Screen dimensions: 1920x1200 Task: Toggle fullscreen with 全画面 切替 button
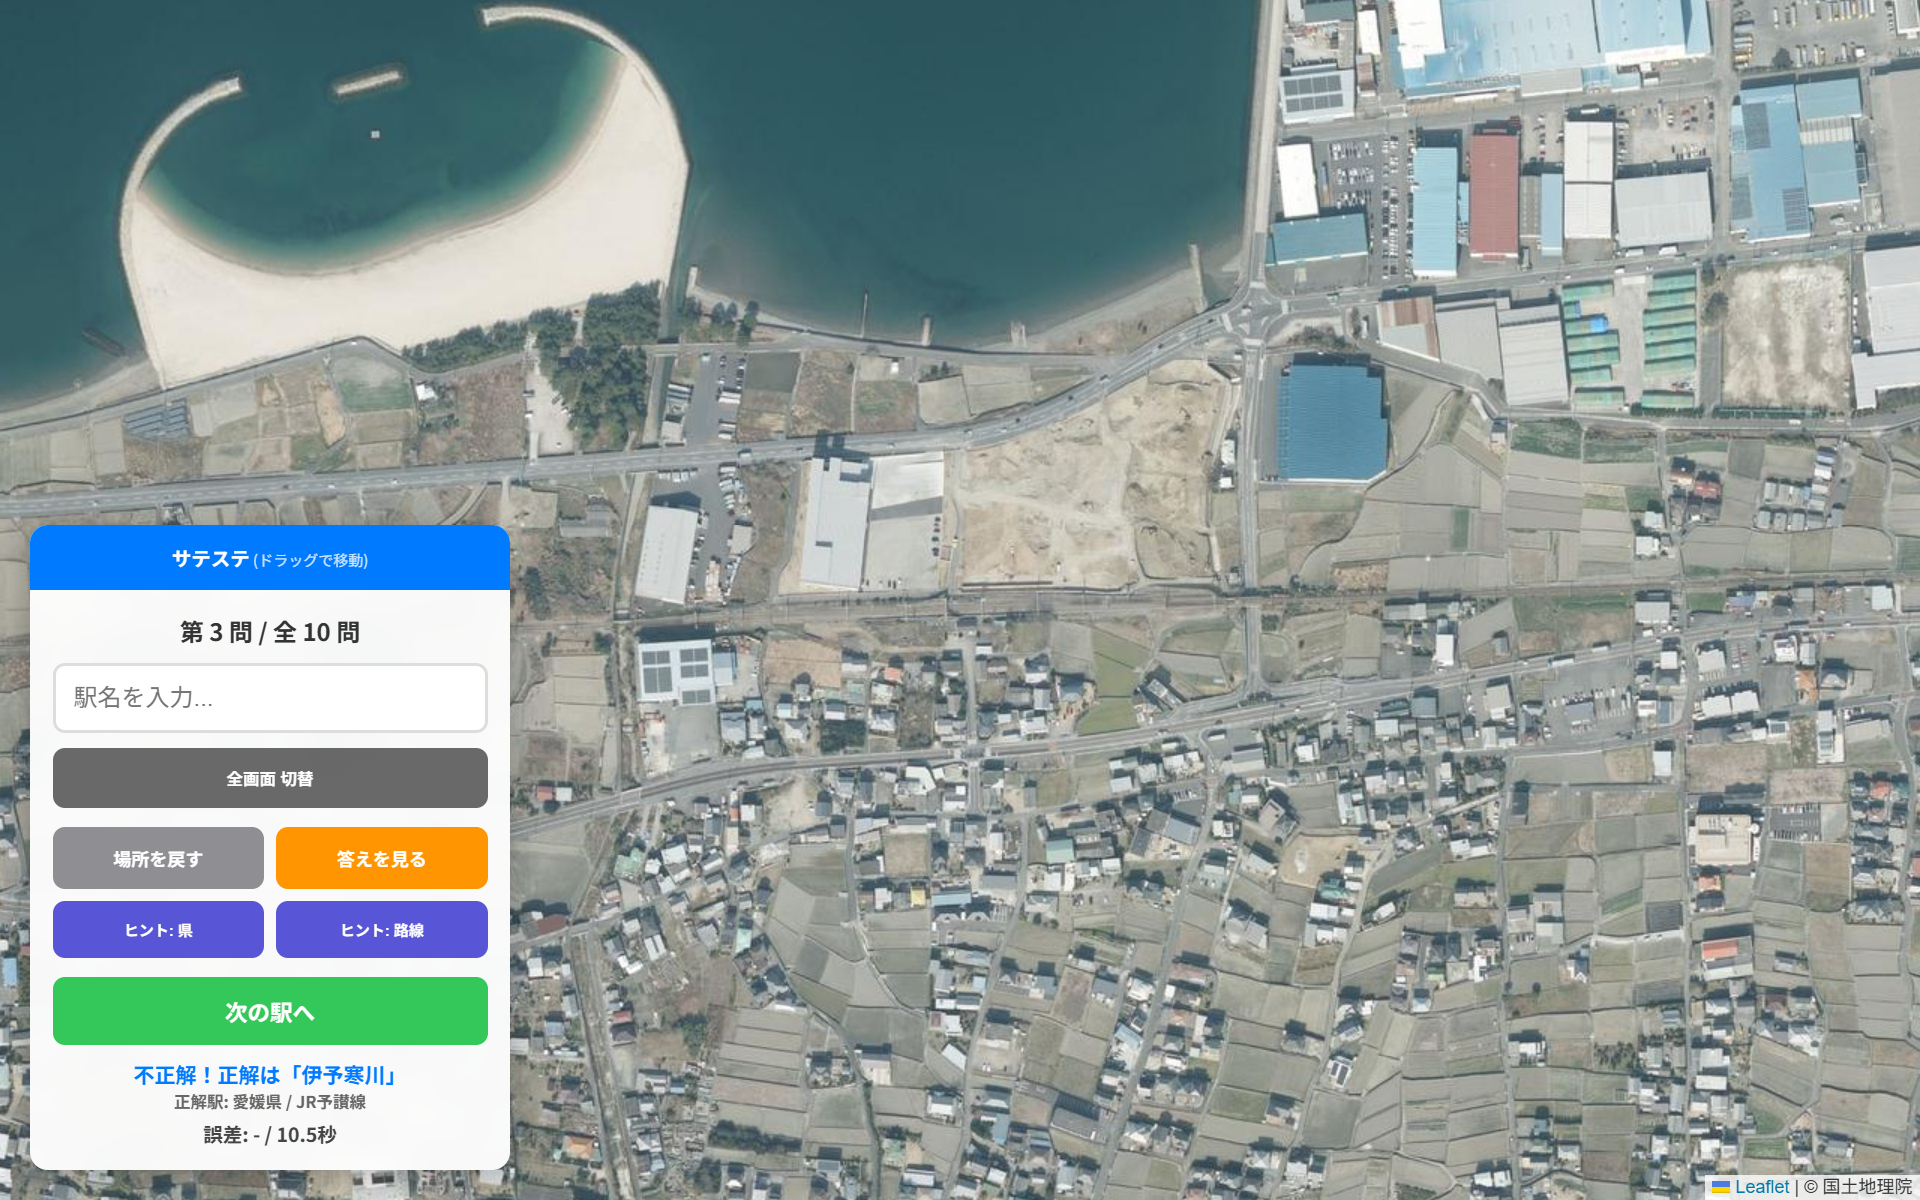click(x=270, y=778)
